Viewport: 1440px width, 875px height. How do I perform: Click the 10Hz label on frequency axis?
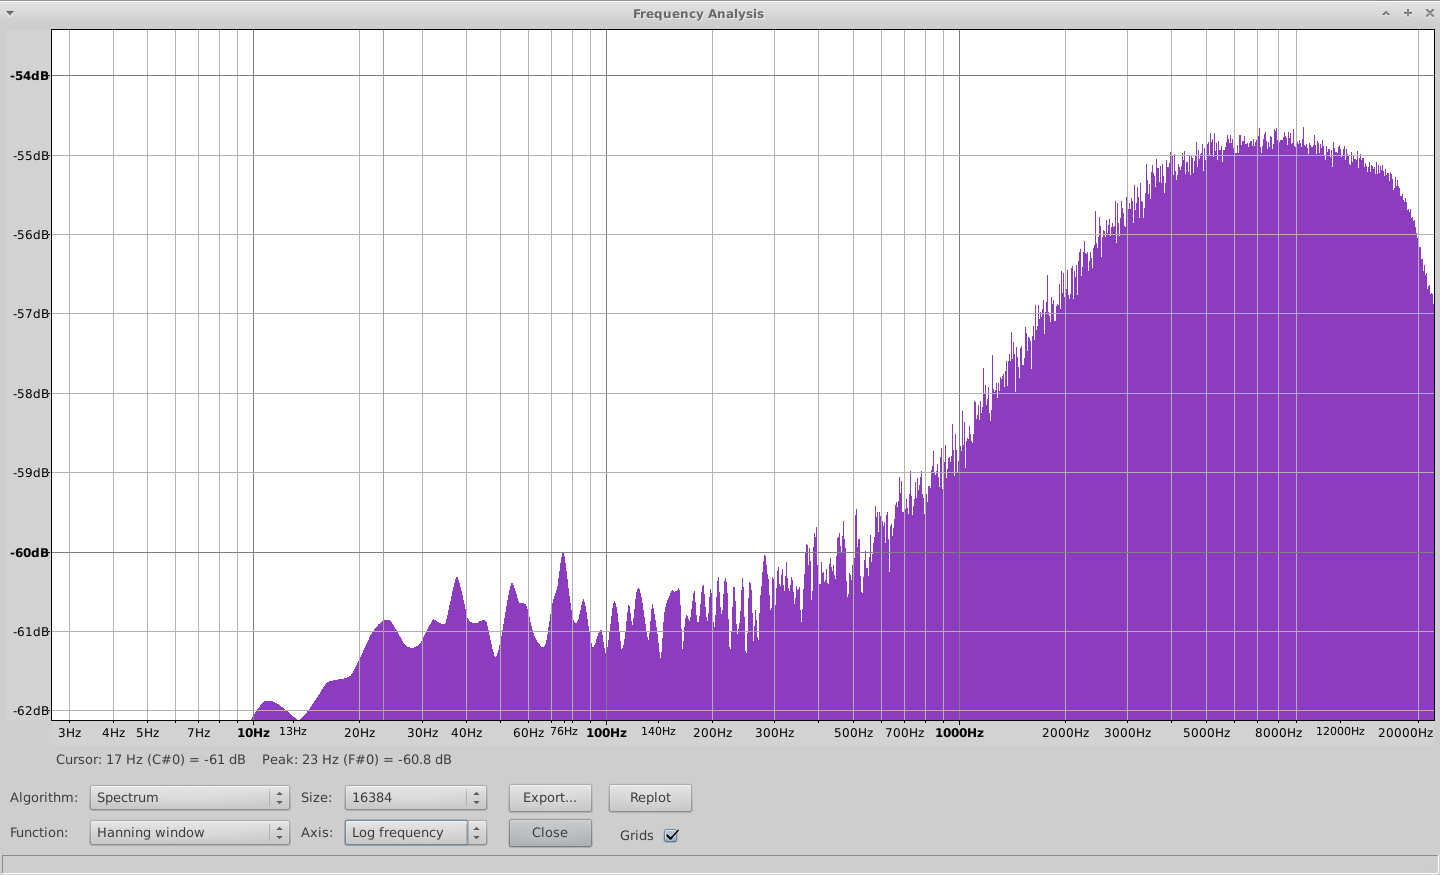tap(253, 733)
